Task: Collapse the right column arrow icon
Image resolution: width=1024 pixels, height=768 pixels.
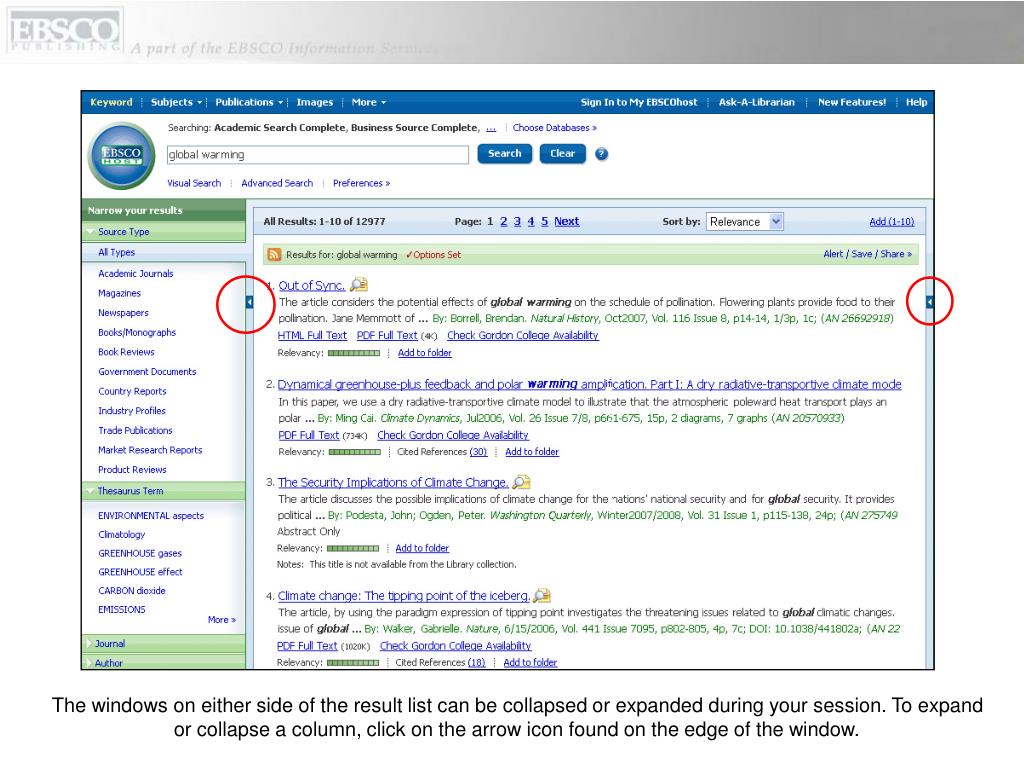Action: tap(930, 302)
